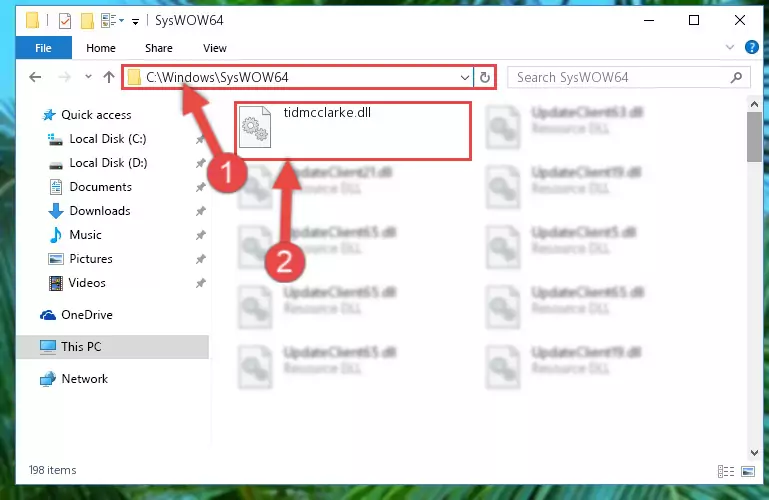Click the folder icon in title bar

(x=32, y=21)
